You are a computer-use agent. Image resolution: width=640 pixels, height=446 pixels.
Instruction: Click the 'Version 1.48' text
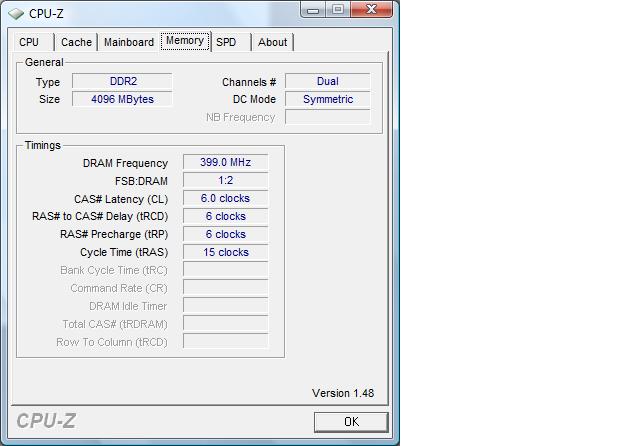pyautogui.click(x=343, y=393)
